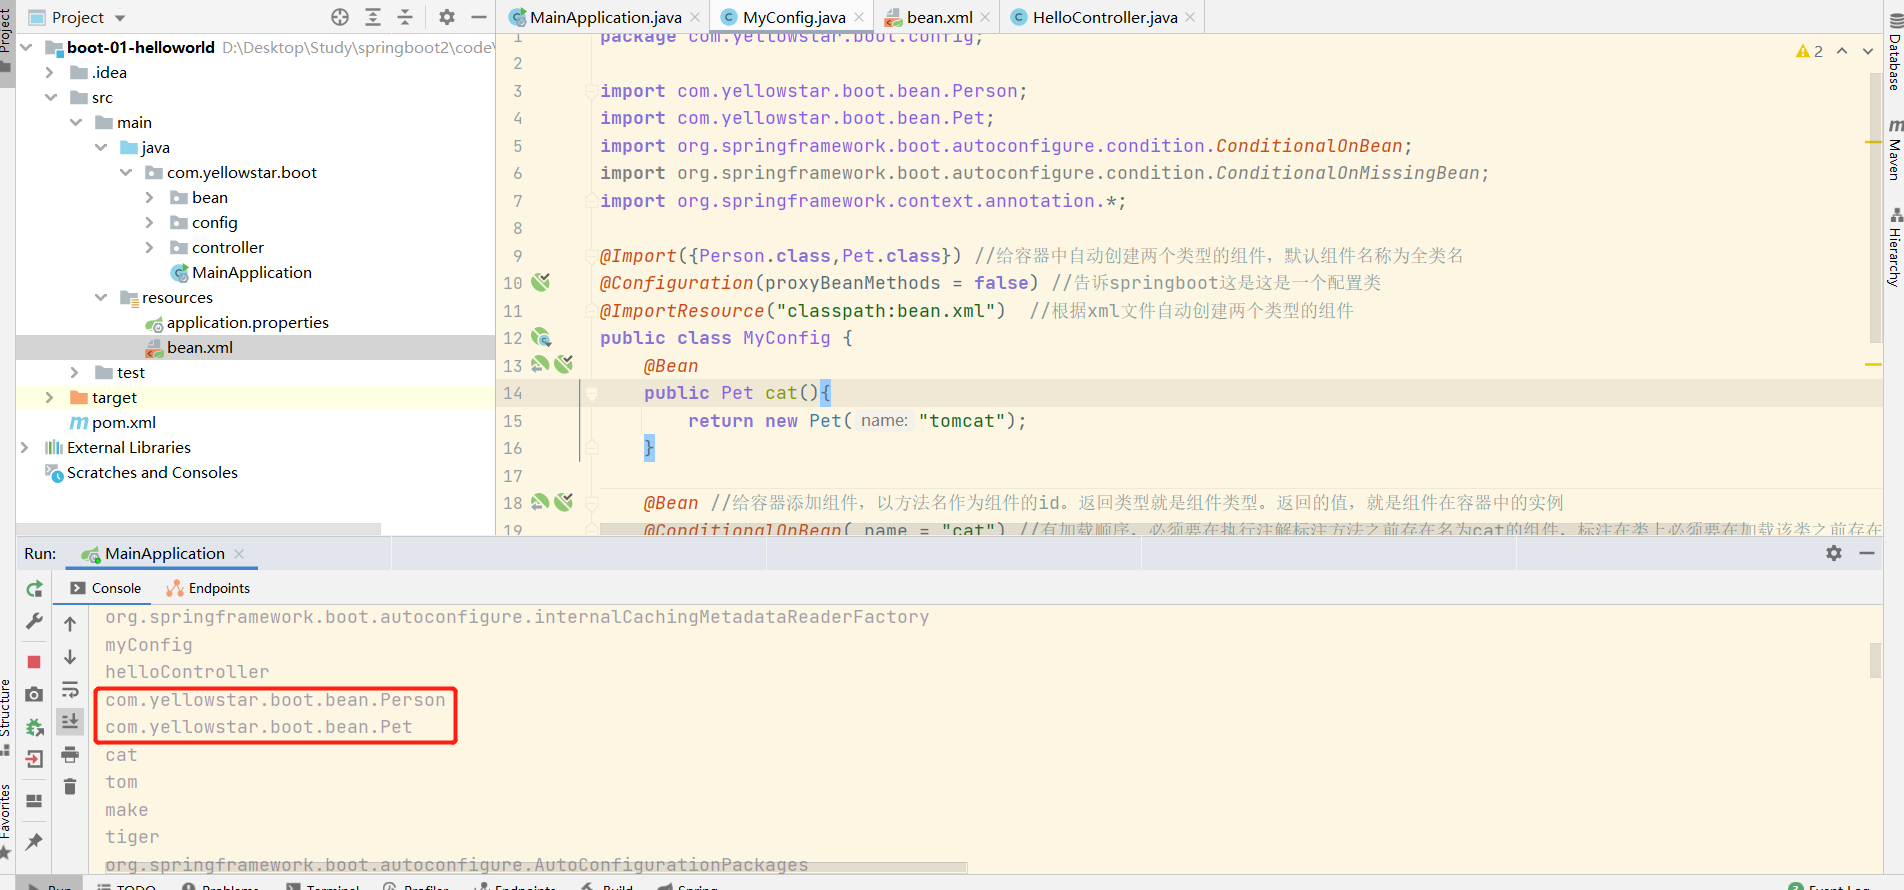Screen dimensions: 1904x890
Task: Go to next highlighted error arrow
Action: [1868, 51]
